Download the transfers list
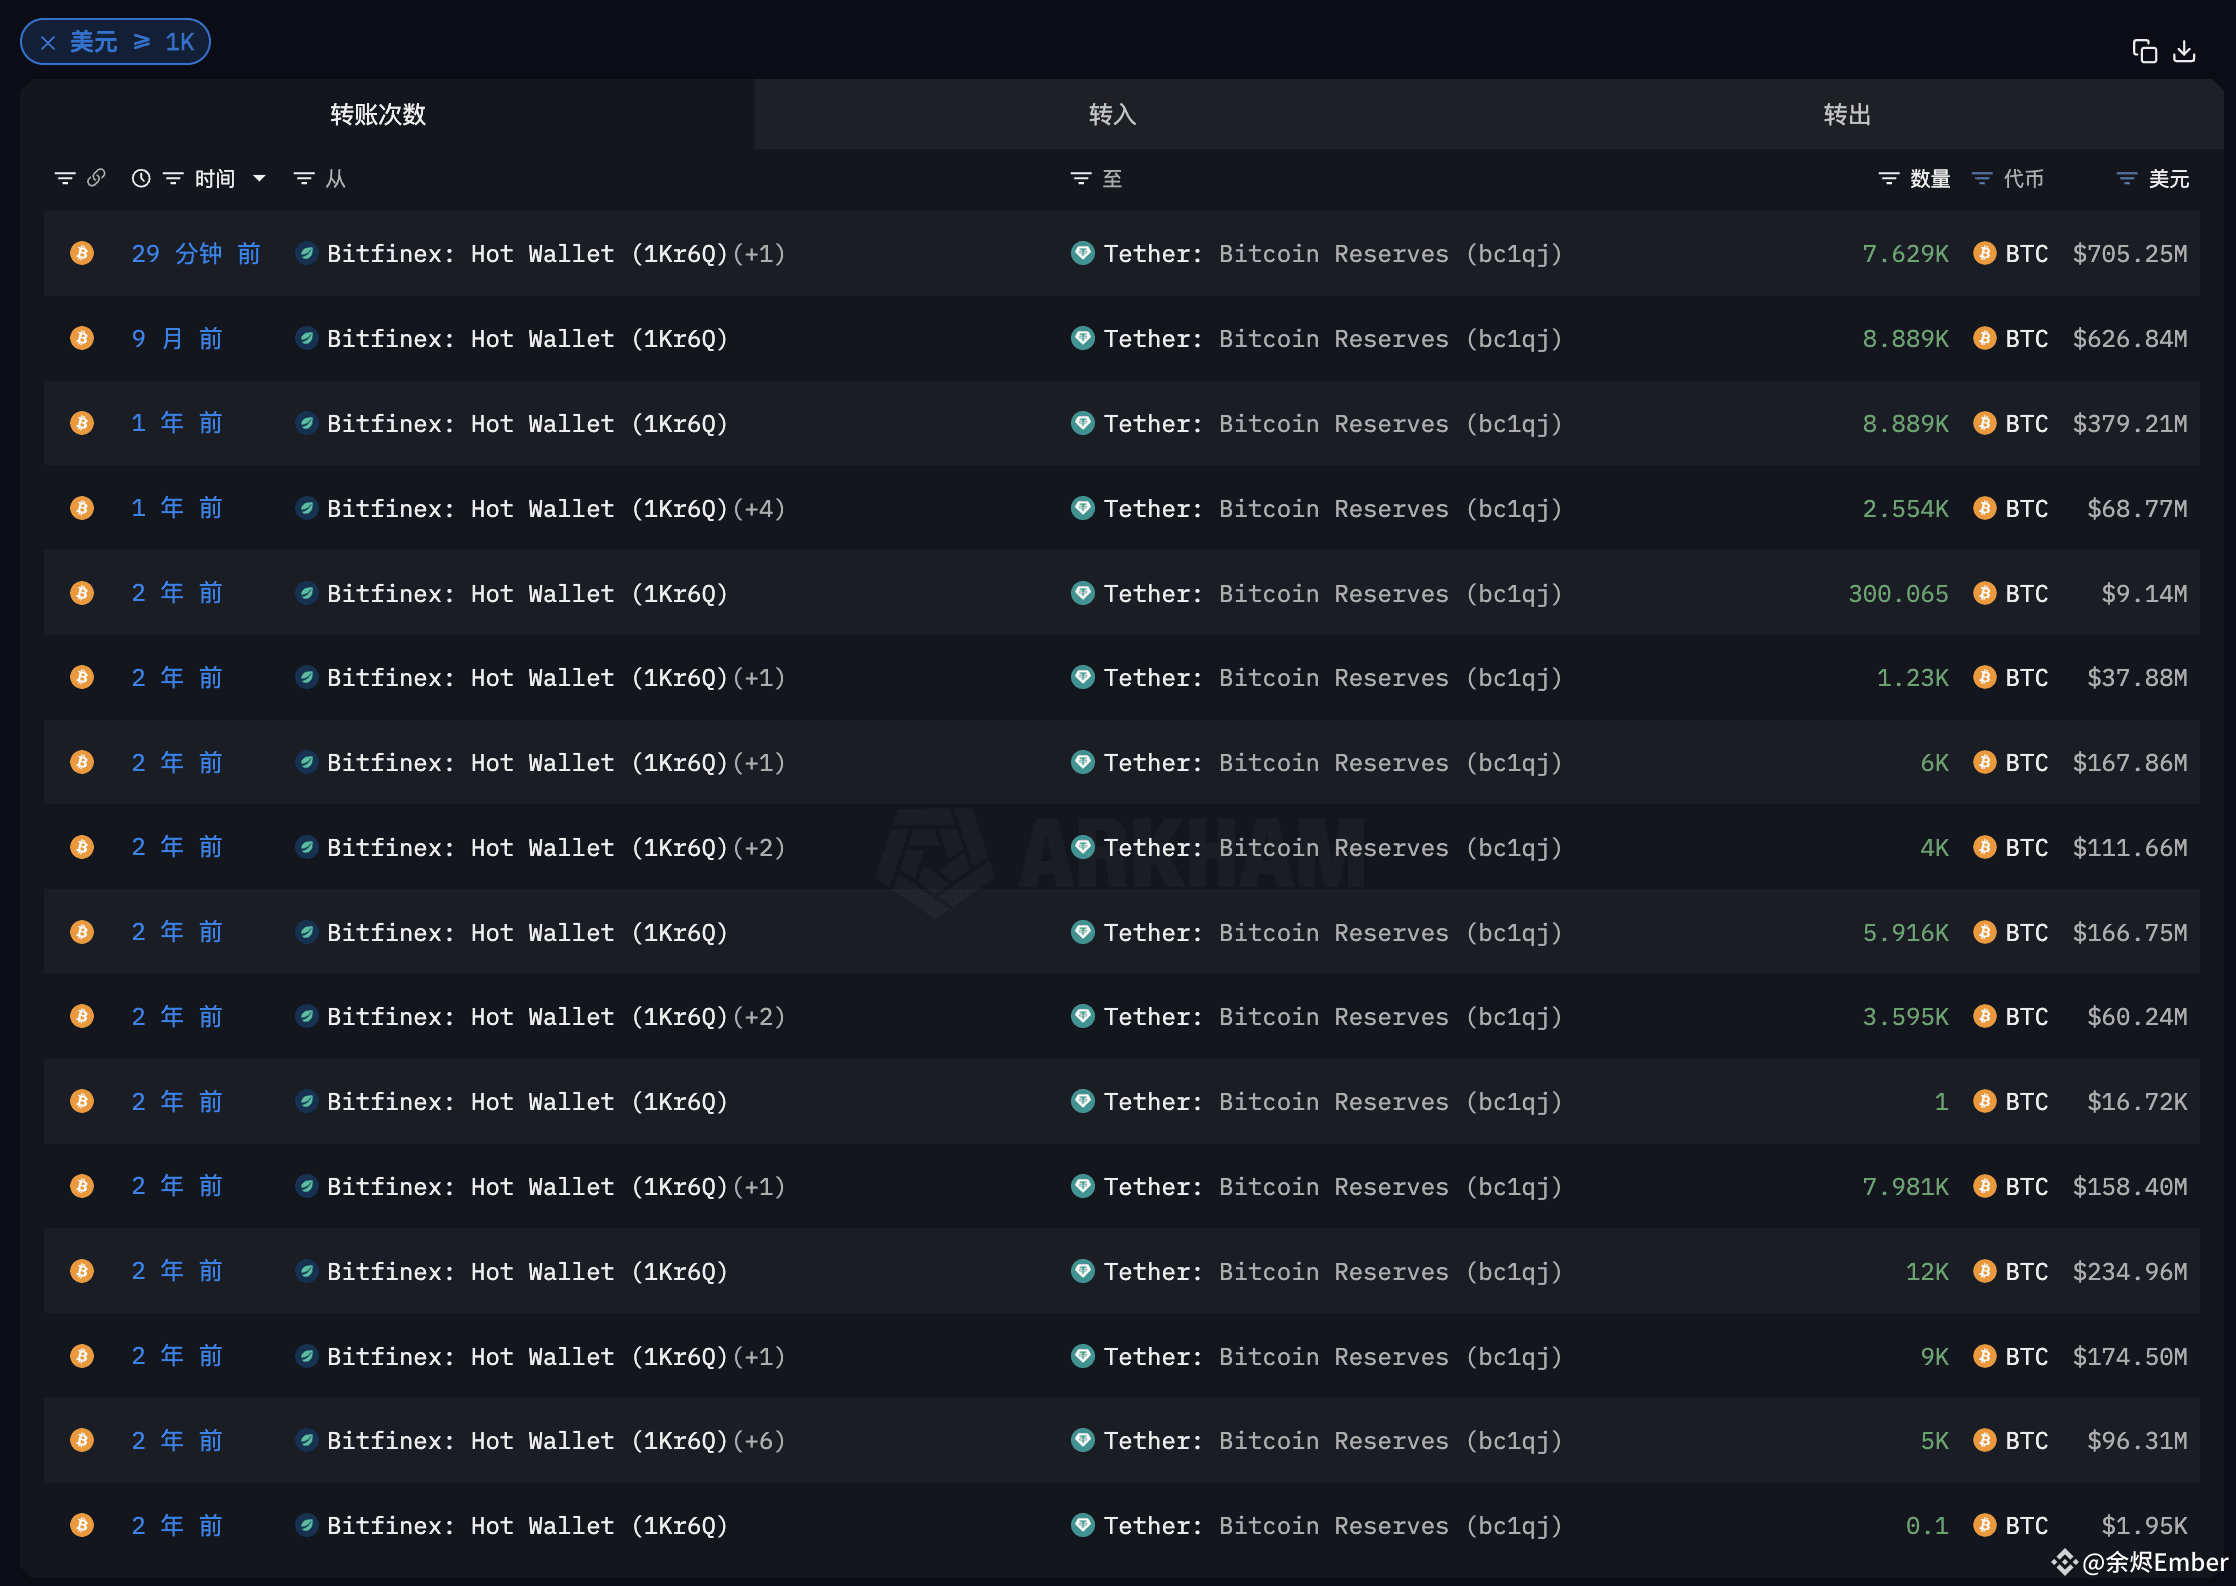 click(x=2184, y=51)
